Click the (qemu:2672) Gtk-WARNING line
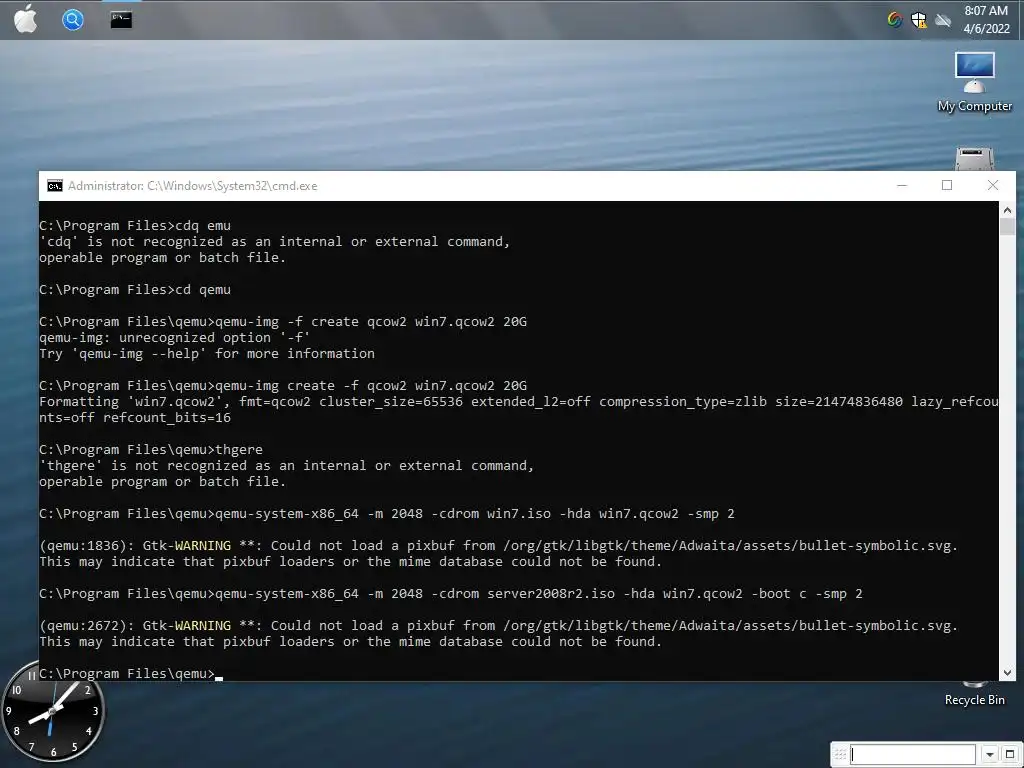The height and width of the screenshot is (768, 1024). (498, 626)
